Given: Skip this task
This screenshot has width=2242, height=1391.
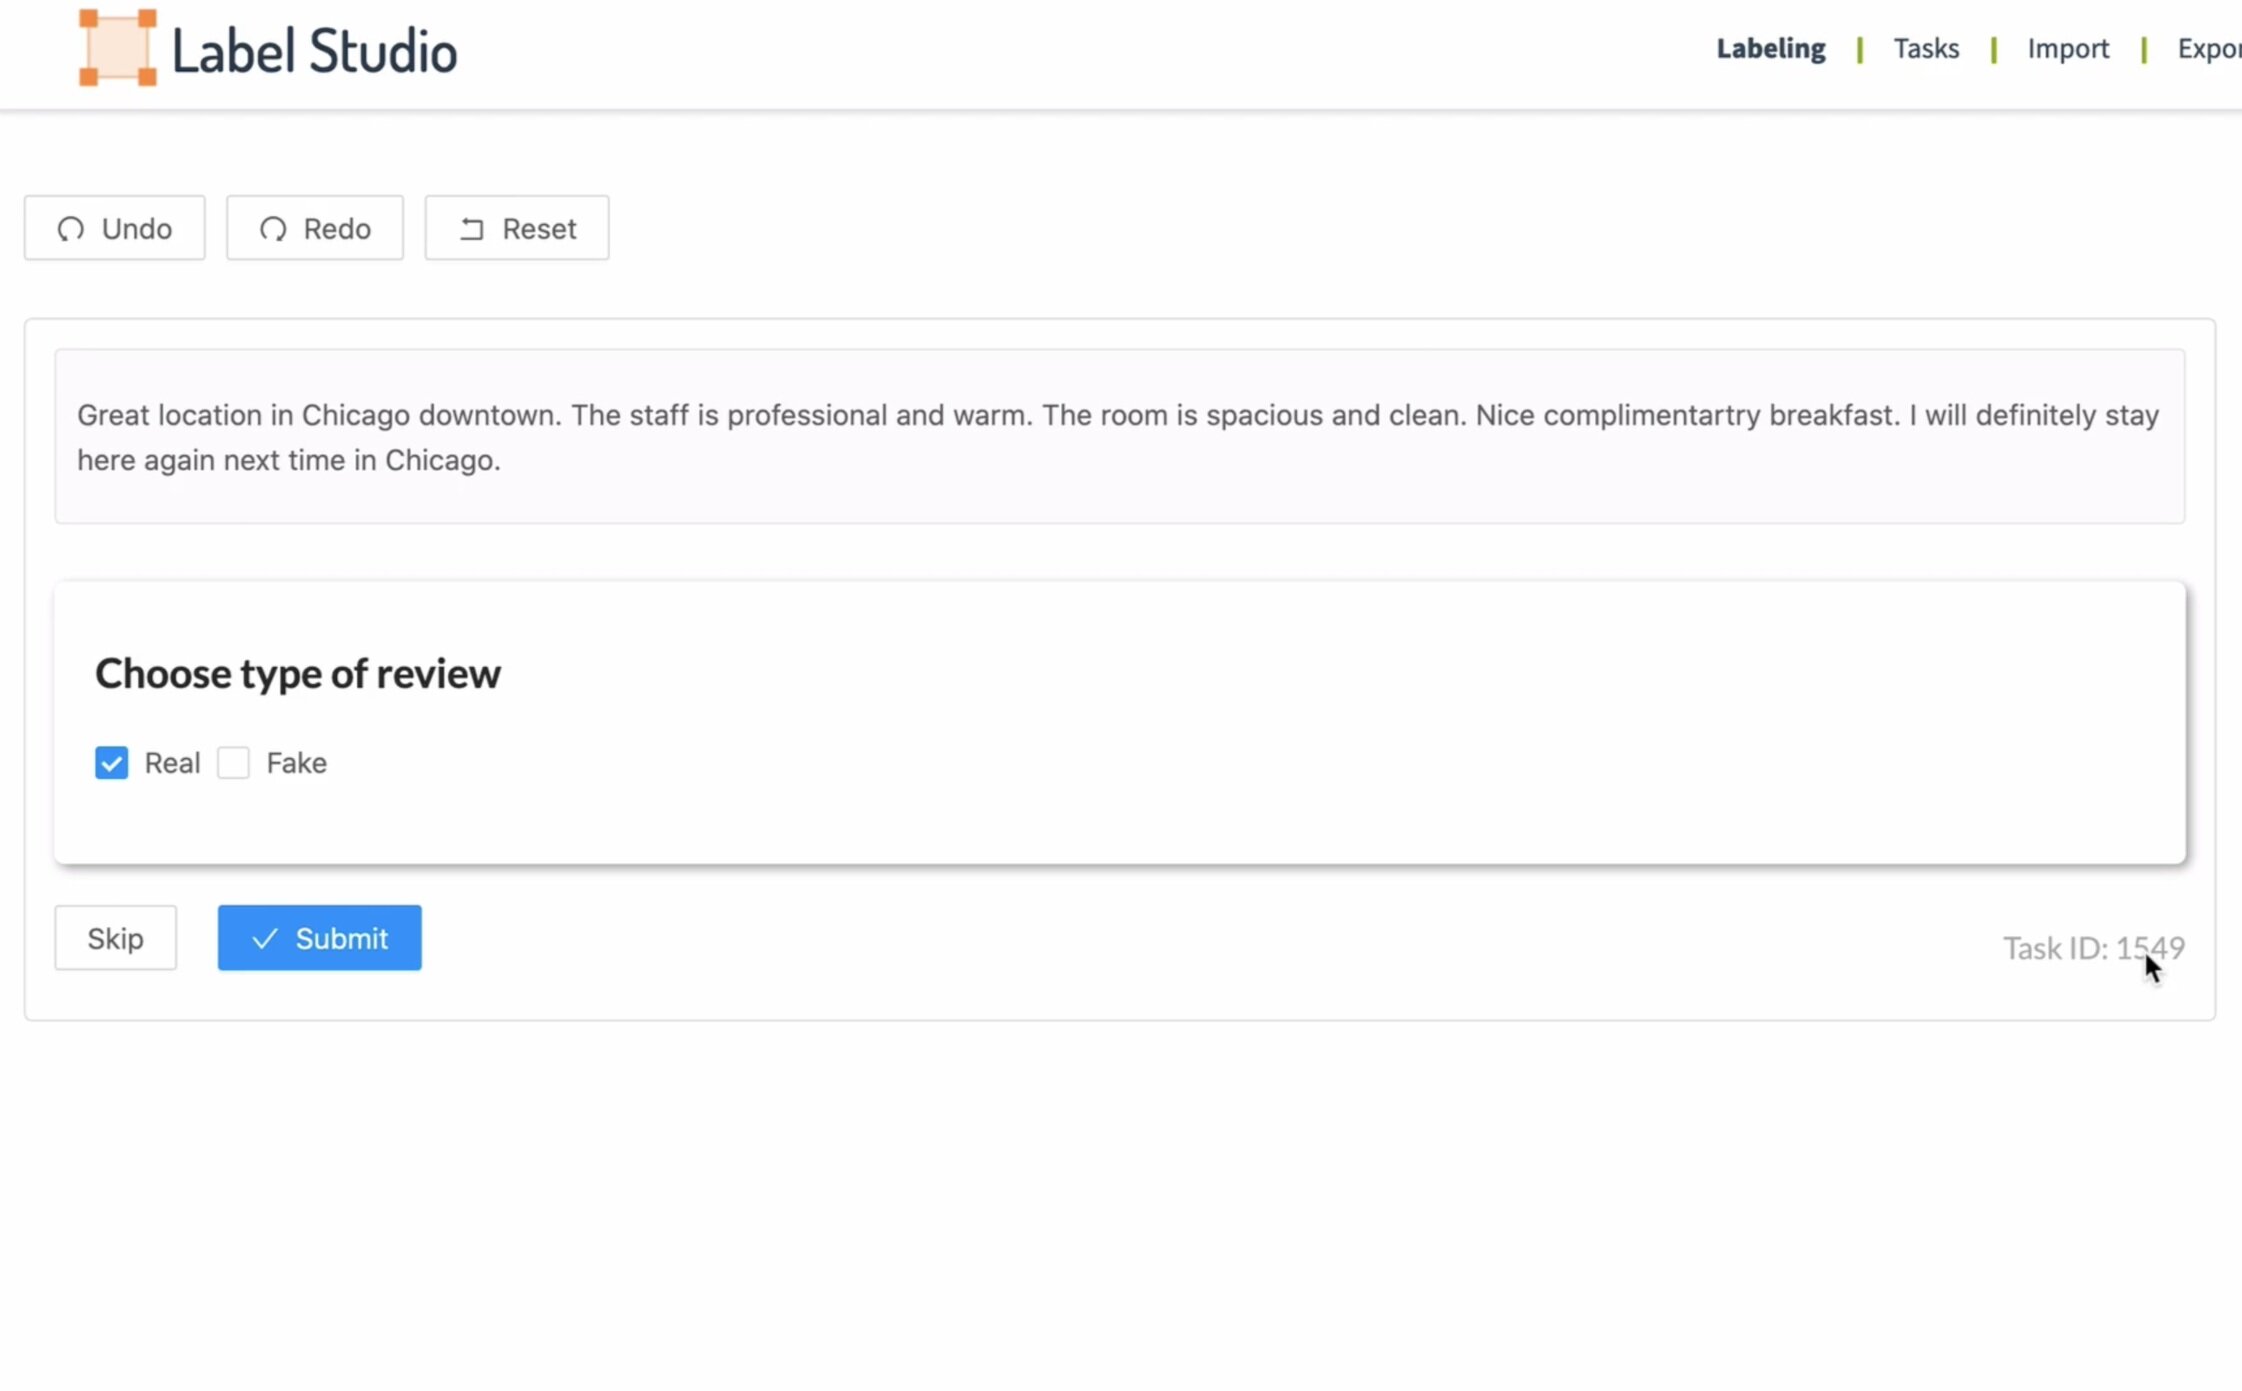Looking at the screenshot, I should click(116, 938).
